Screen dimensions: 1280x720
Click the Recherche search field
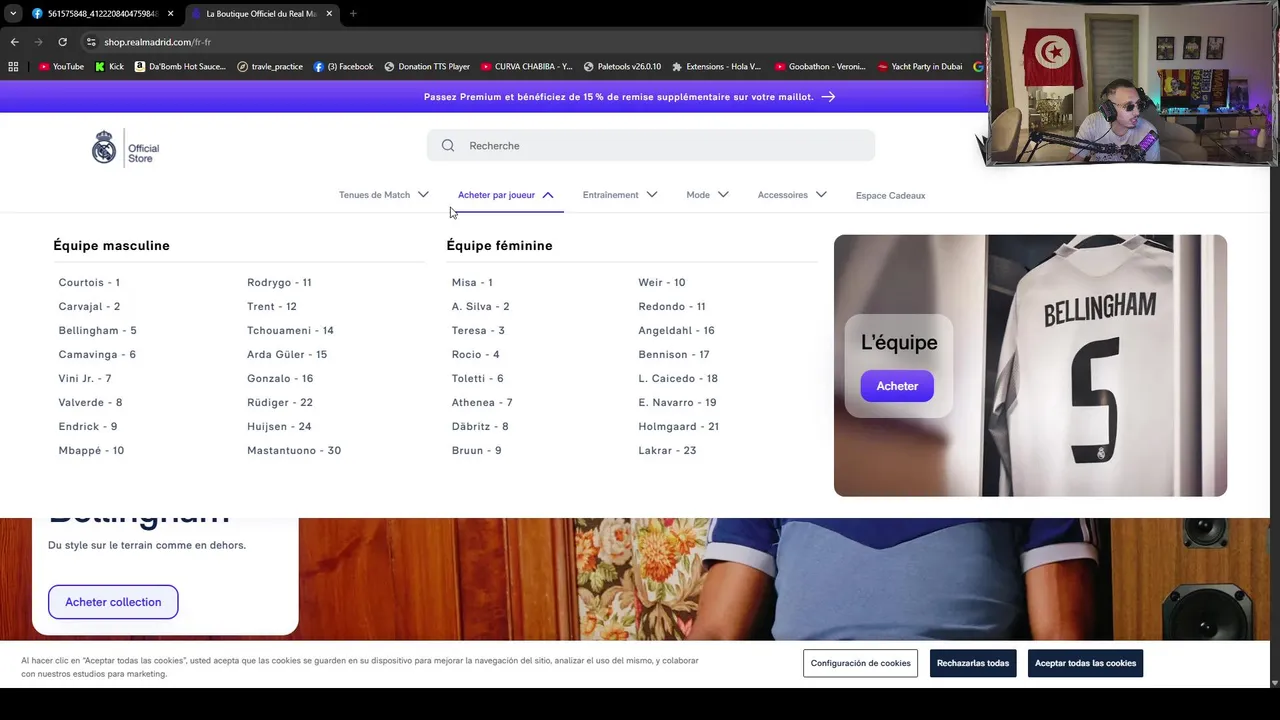[651, 146]
